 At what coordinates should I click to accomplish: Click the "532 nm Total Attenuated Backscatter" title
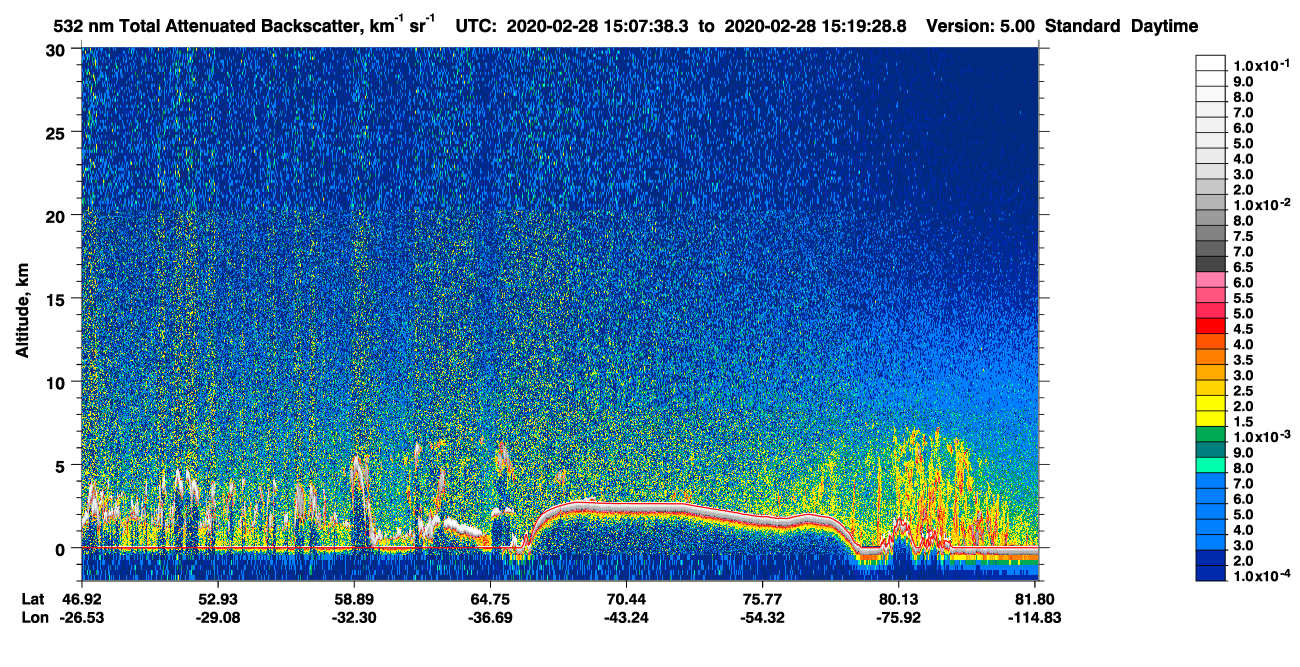click(209, 26)
